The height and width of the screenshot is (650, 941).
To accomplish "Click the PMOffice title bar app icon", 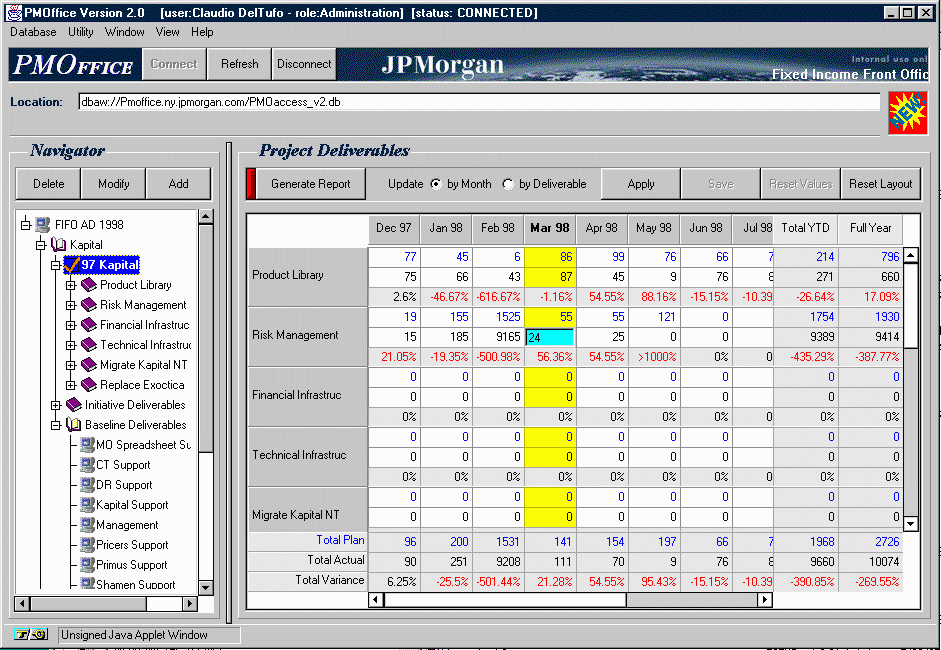I will [x=13, y=12].
